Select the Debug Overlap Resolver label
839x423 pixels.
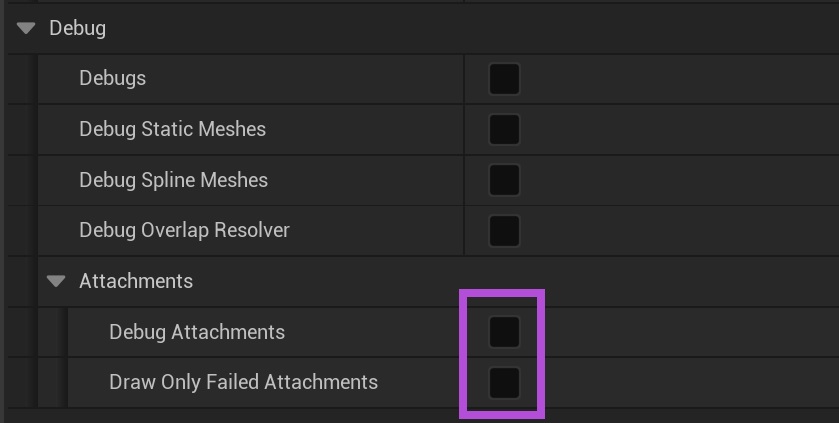[x=184, y=230]
